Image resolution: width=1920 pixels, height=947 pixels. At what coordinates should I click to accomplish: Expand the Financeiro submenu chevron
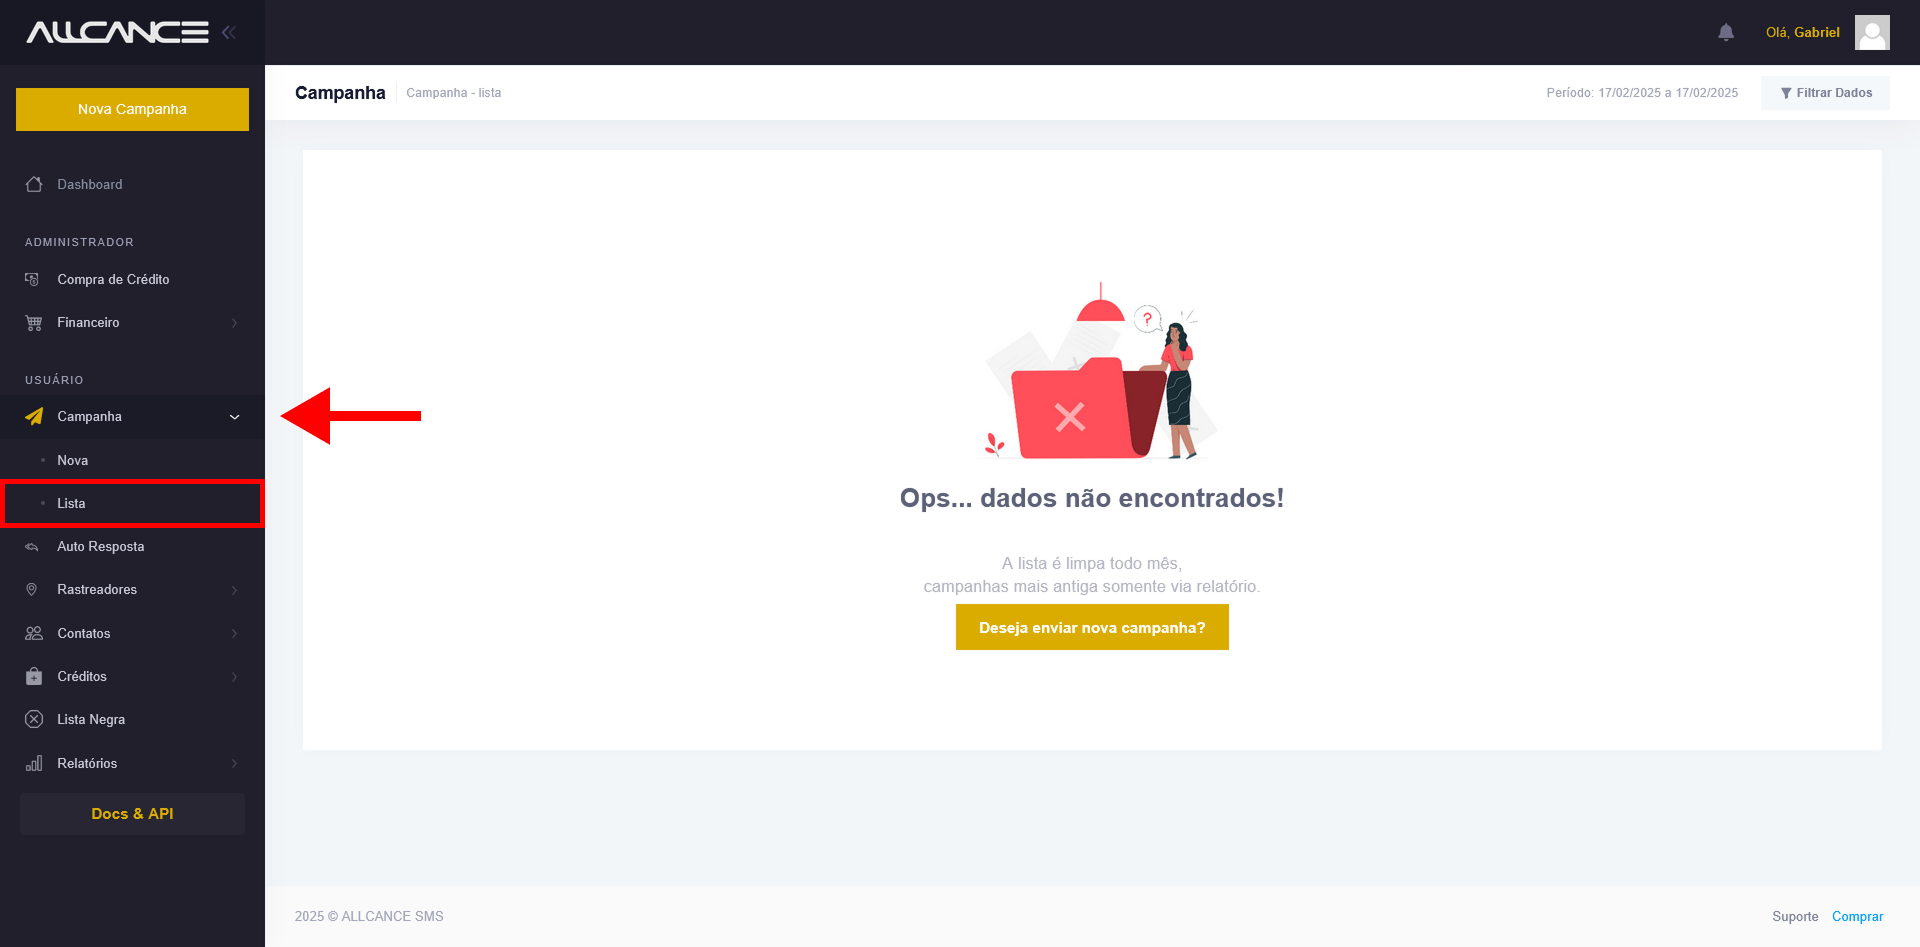click(x=234, y=323)
